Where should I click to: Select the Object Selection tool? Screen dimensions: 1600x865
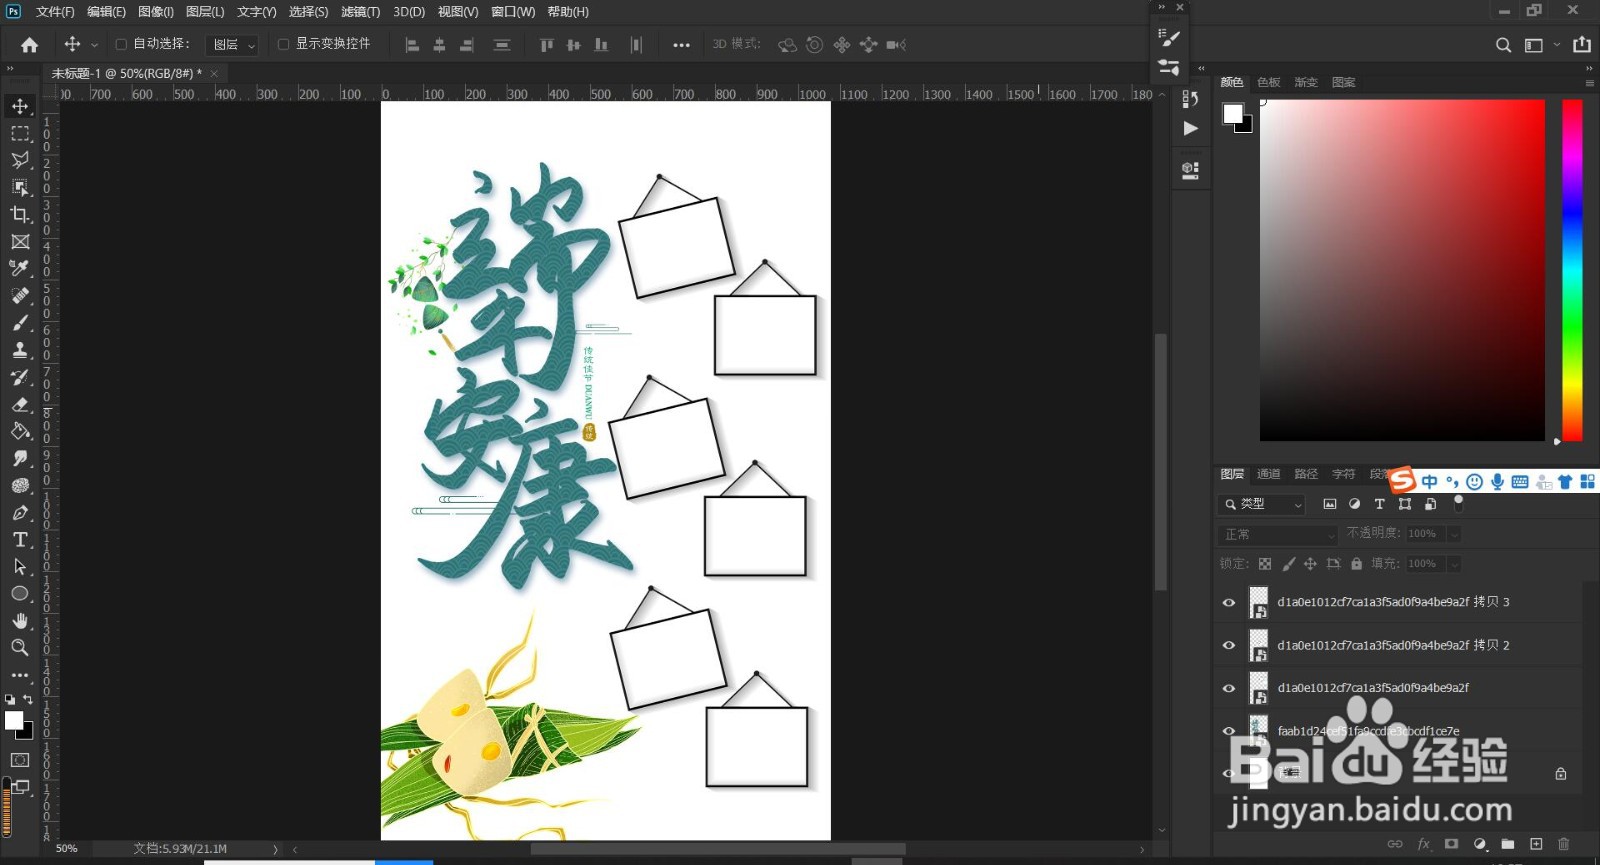pyautogui.click(x=20, y=187)
